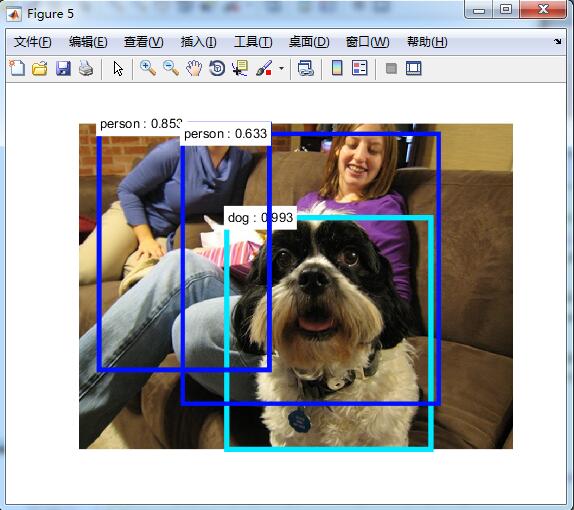Select the Zoom In magnifier tool

point(148,68)
